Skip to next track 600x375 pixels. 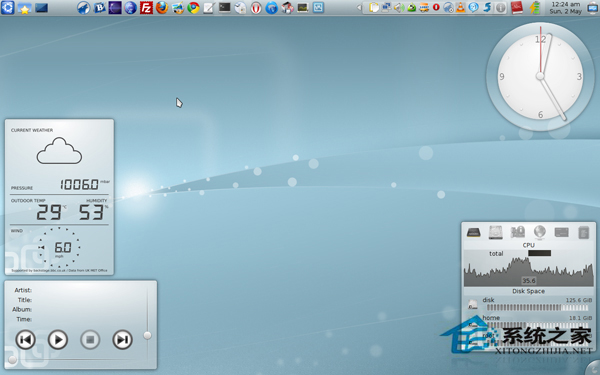[x=122, y=339]
